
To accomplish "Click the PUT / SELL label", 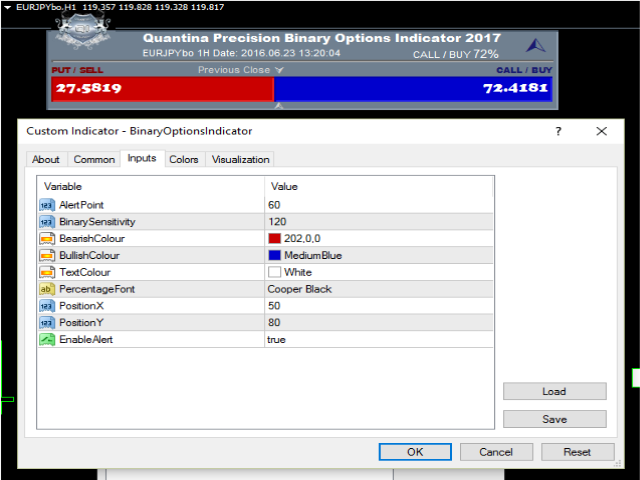I will click(x=77, y=70).
